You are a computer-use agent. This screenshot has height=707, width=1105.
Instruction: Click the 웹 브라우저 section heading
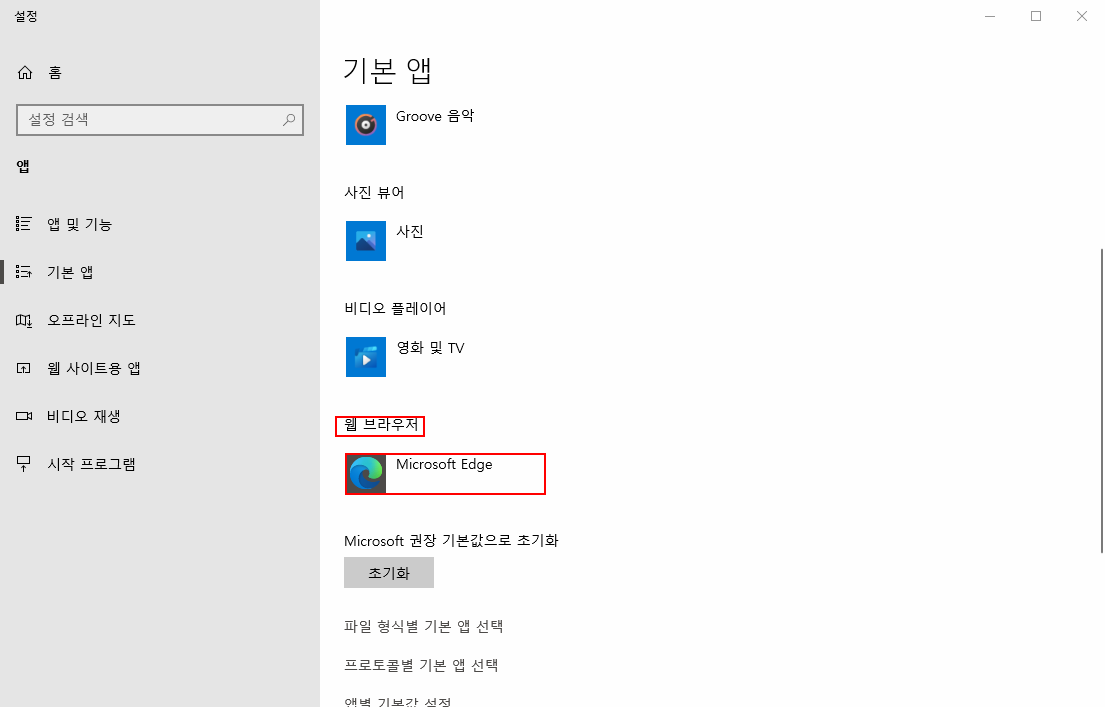(381, 424)
